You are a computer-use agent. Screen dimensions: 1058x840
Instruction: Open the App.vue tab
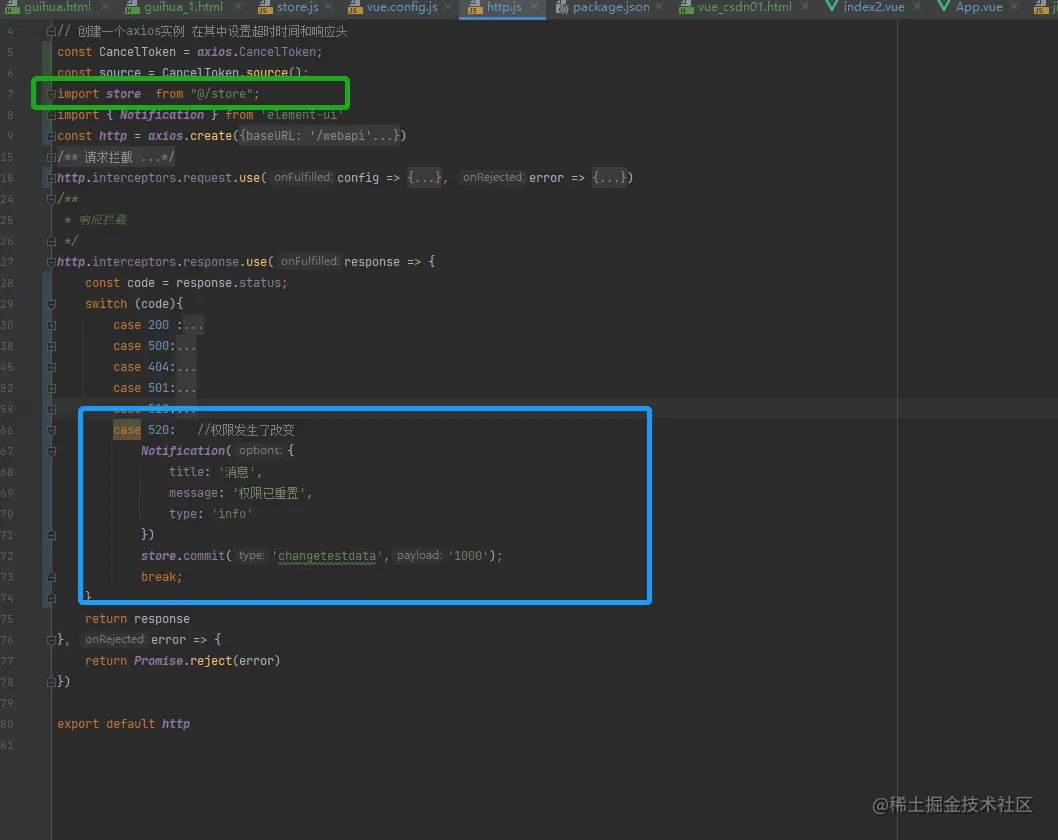click(x=979, y=7)
